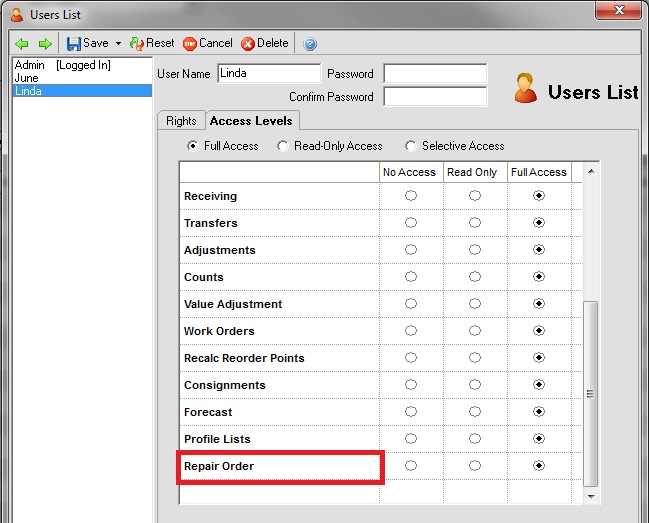
Task: Click the Save floppy disk icon
Action: pos(74,44)
